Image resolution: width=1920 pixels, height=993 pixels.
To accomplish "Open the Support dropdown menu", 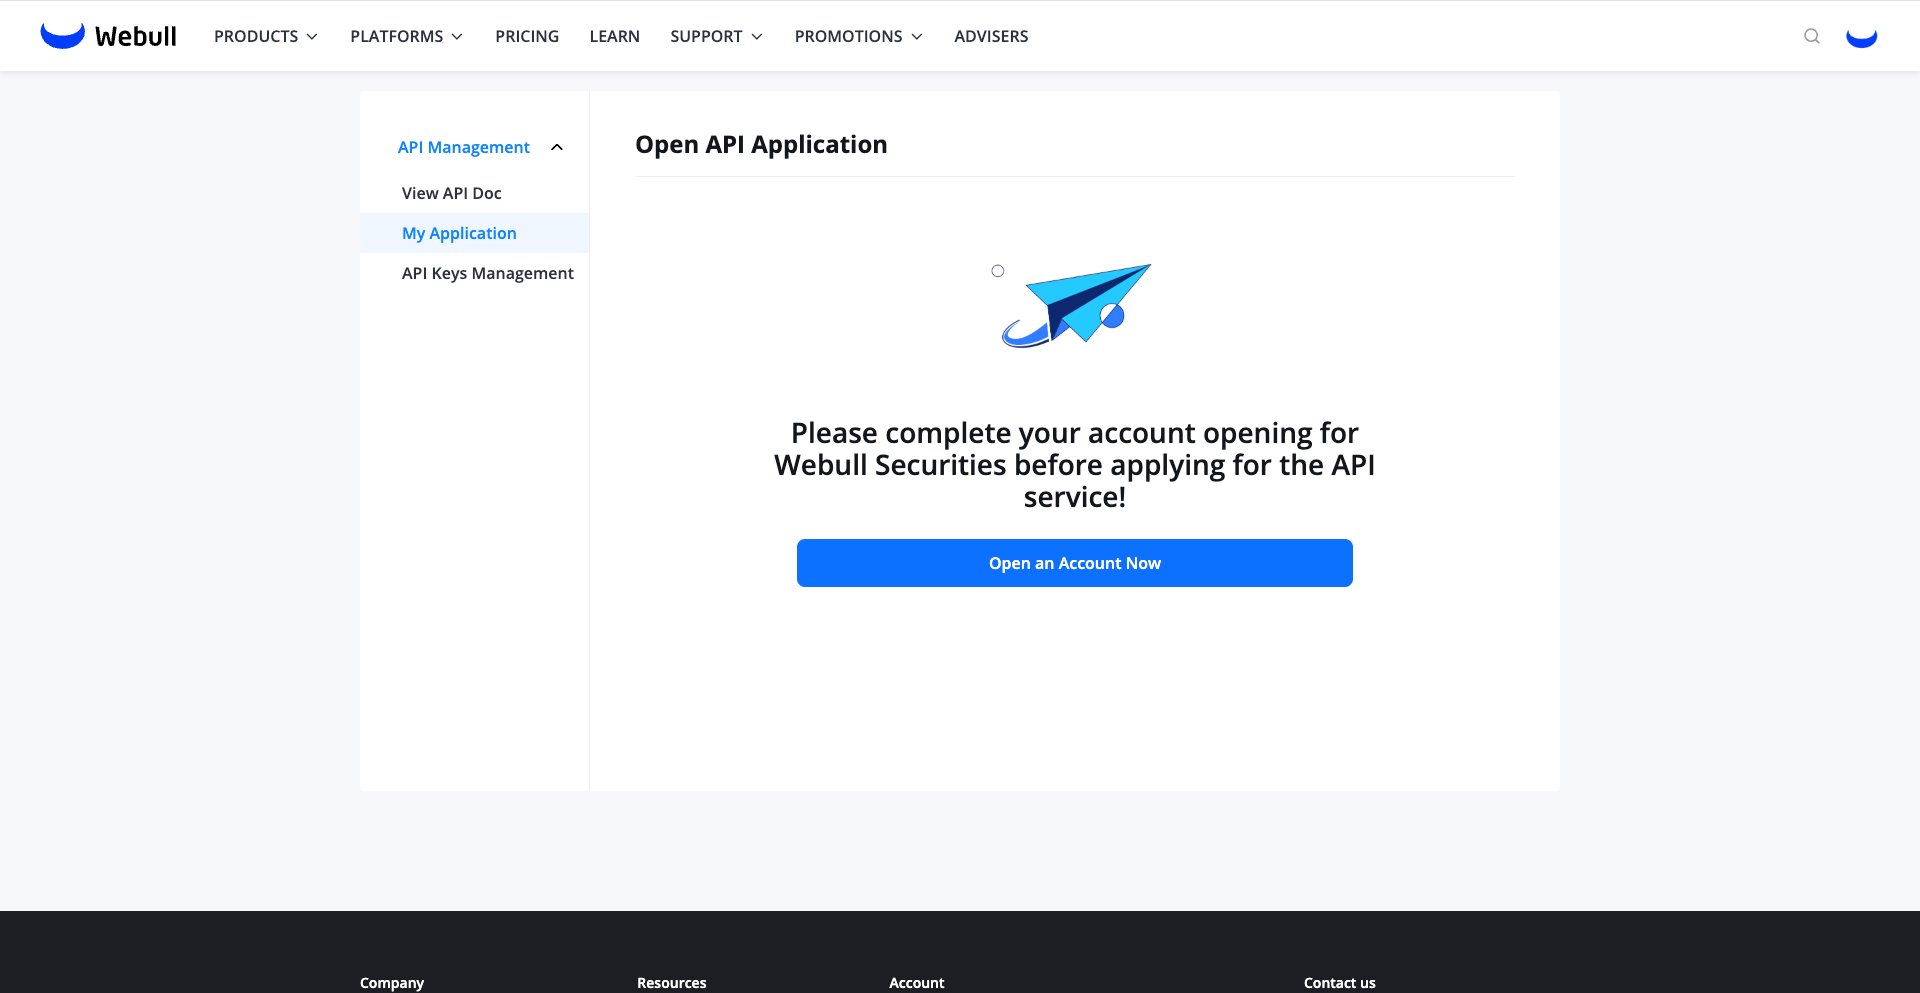I will point(716,36).
